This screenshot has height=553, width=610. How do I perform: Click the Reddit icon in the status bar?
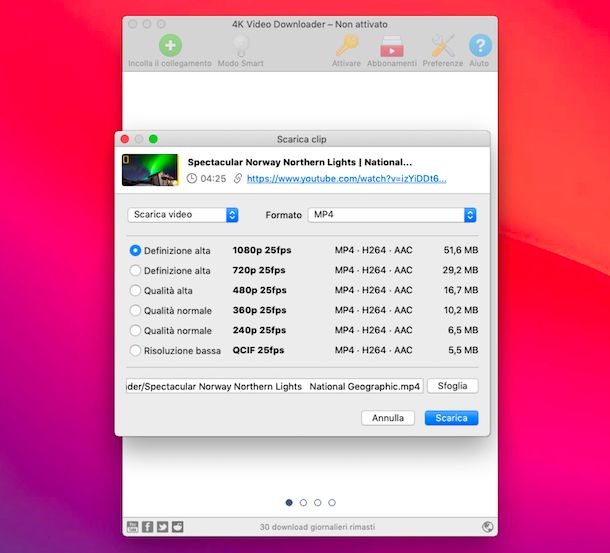(177, 527)
